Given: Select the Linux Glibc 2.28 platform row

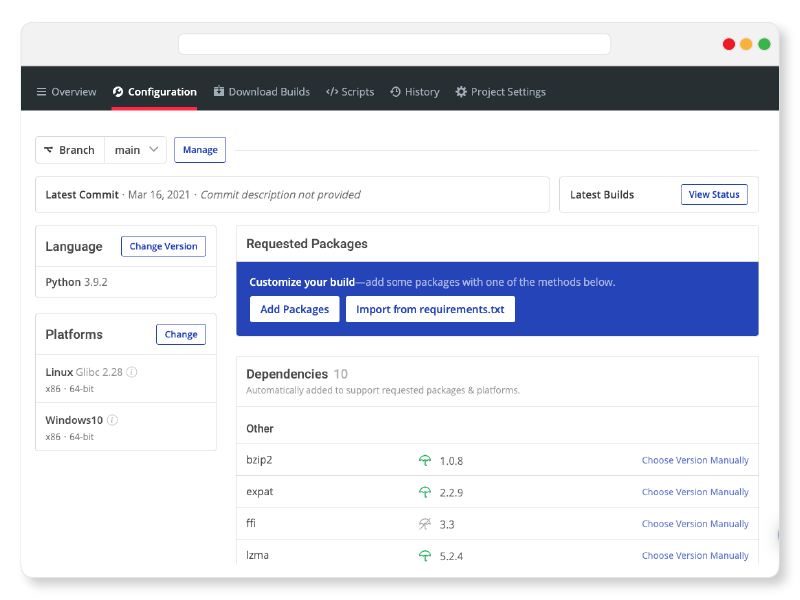Looking at the screenshot, I should [x=126, y=379].
